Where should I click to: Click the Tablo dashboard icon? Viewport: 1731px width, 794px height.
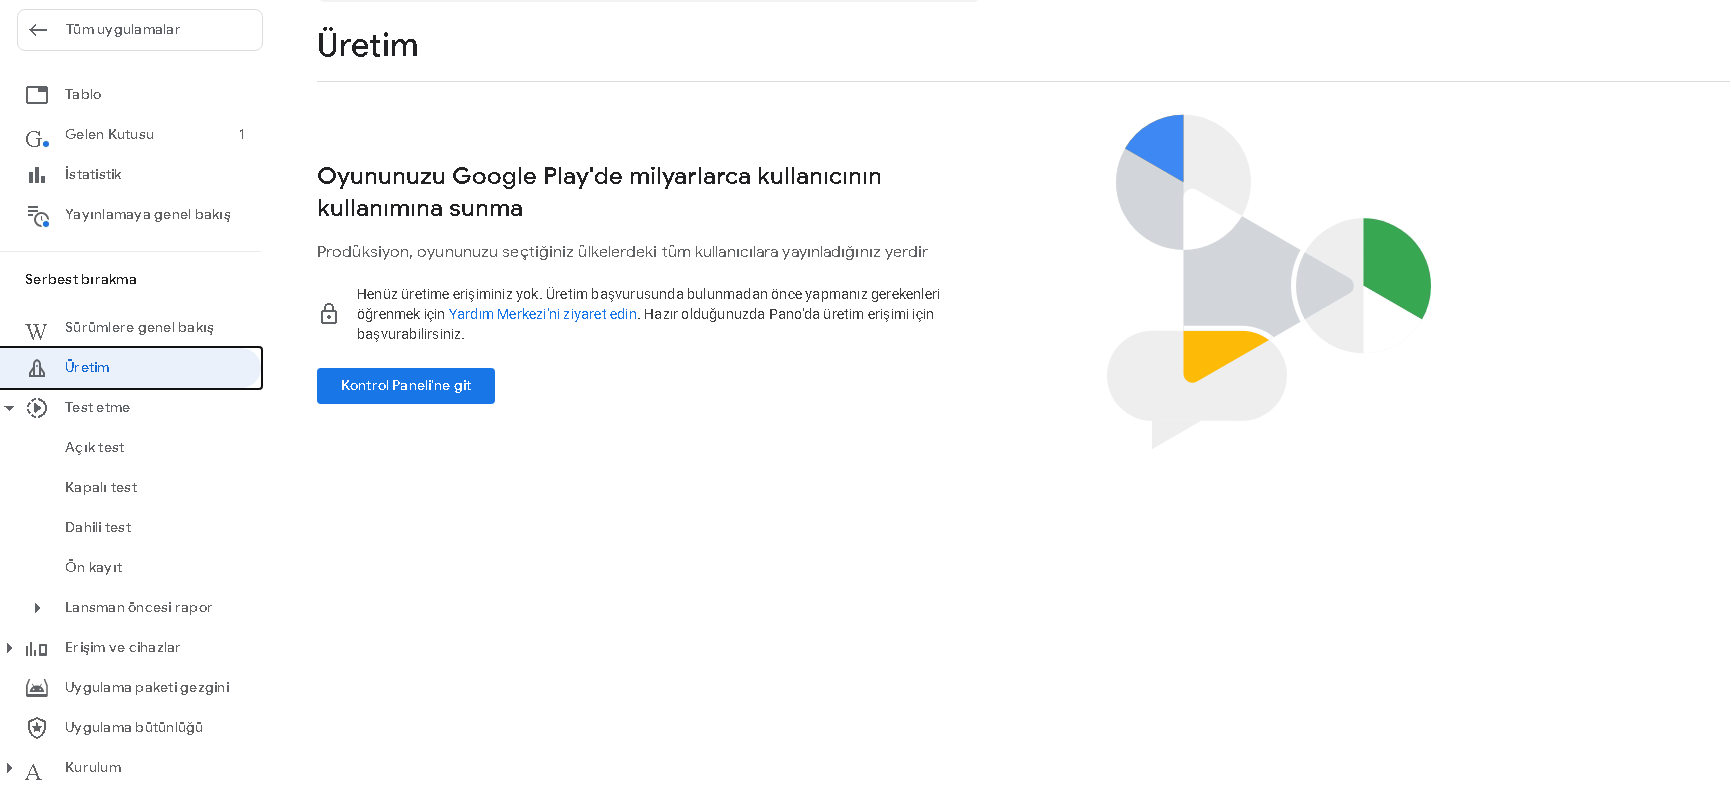pyautogui.click(x=37, y=95)
